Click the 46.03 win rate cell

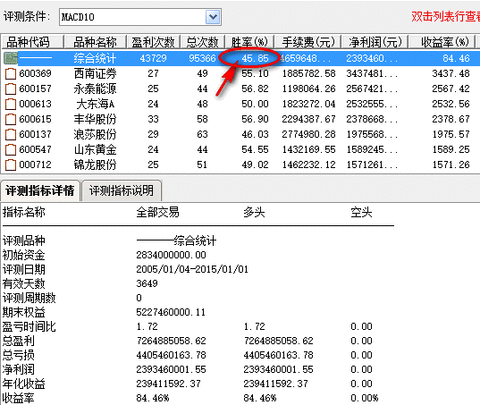(x=255, y=135)
